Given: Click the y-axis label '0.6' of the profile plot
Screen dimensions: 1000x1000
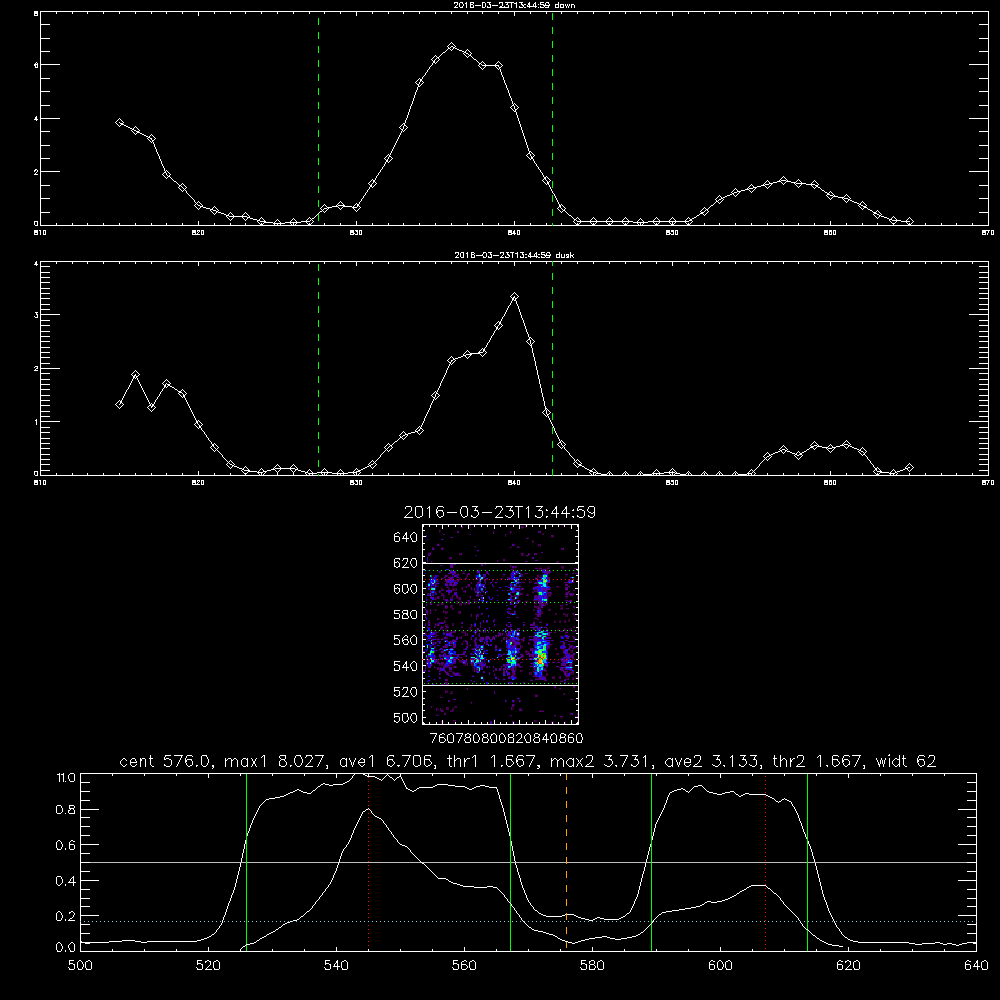Looking at the screenshot, I should tap(66, 845).
